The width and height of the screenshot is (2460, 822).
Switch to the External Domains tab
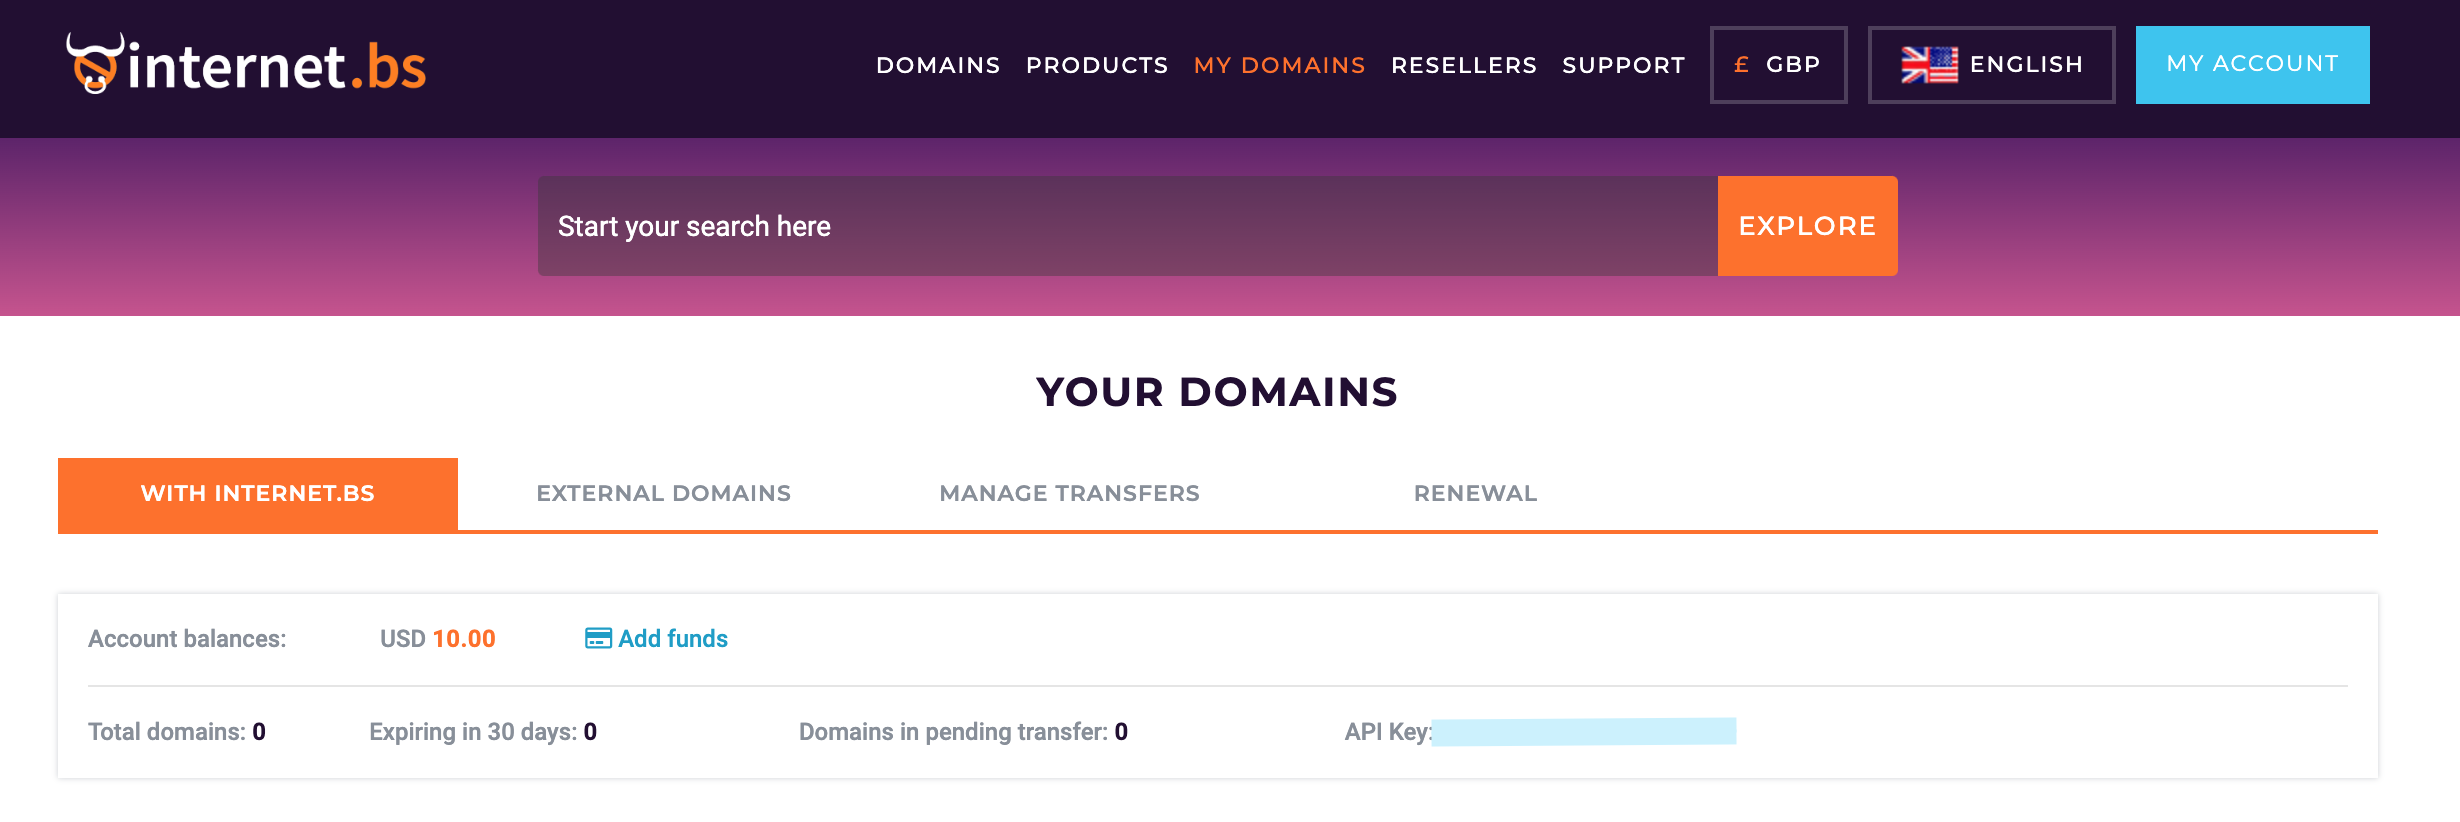tap(663, 494)
